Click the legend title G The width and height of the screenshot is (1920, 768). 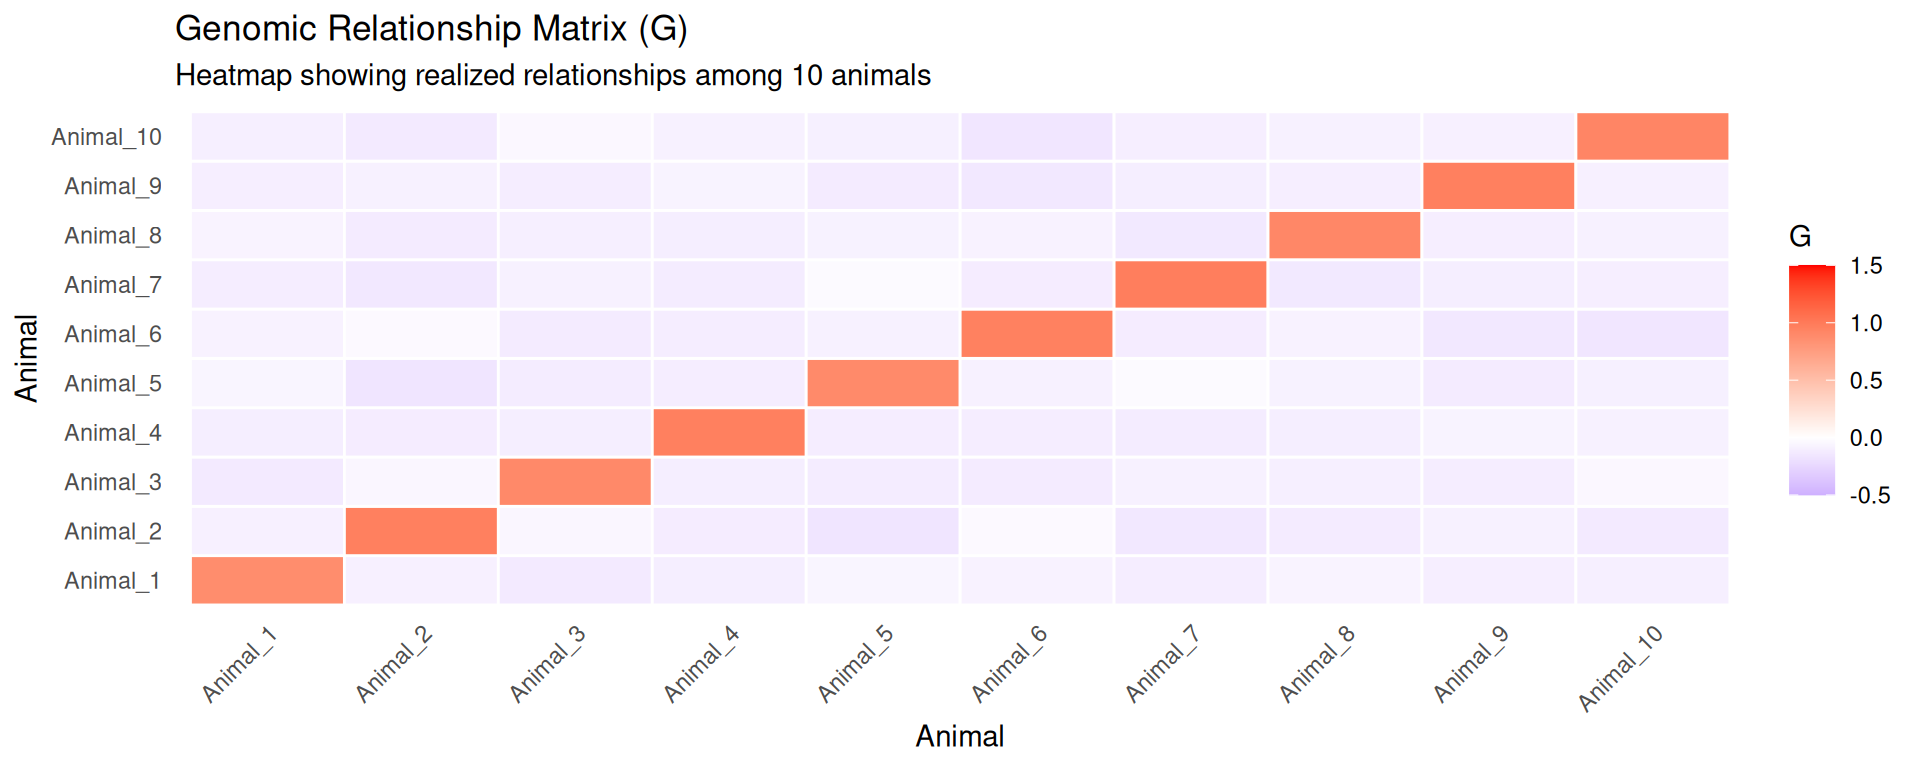pos(1800,237)
